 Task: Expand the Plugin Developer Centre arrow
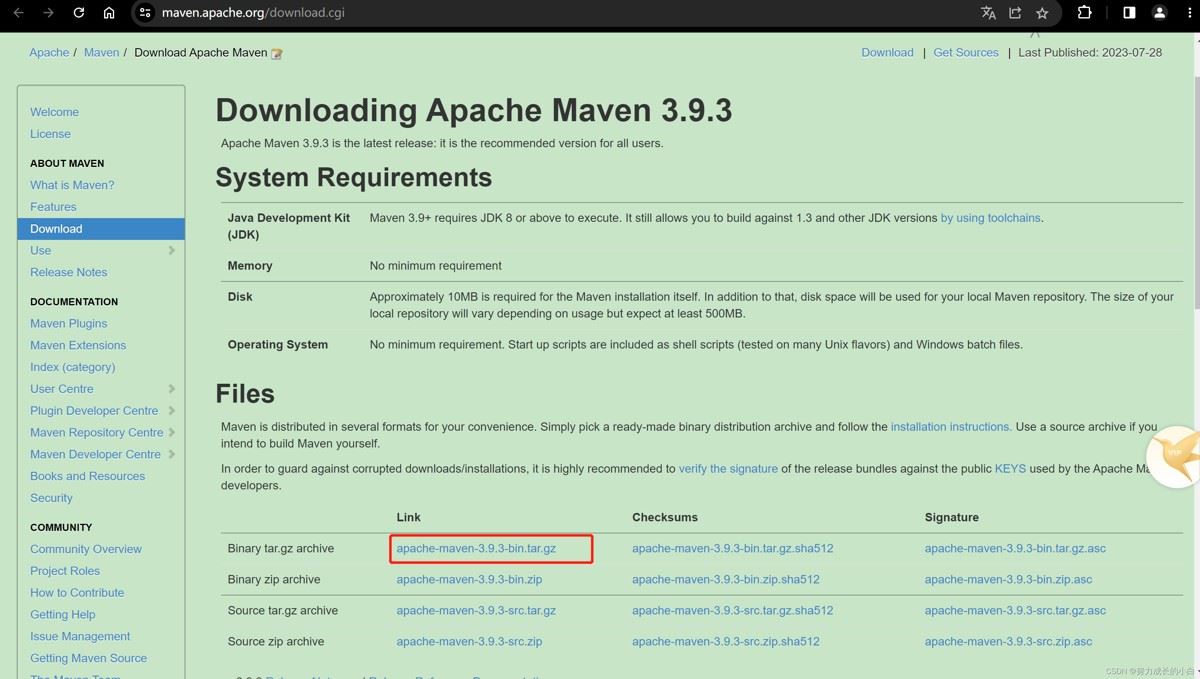pyautogui.click(x=172, y=411)
